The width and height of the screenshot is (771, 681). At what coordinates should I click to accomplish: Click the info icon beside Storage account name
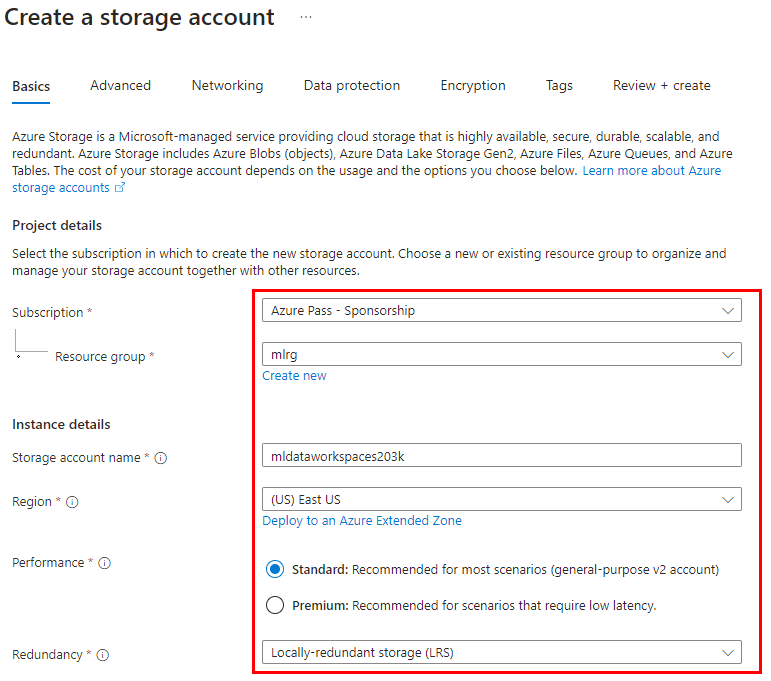click(x=161, y=458)
